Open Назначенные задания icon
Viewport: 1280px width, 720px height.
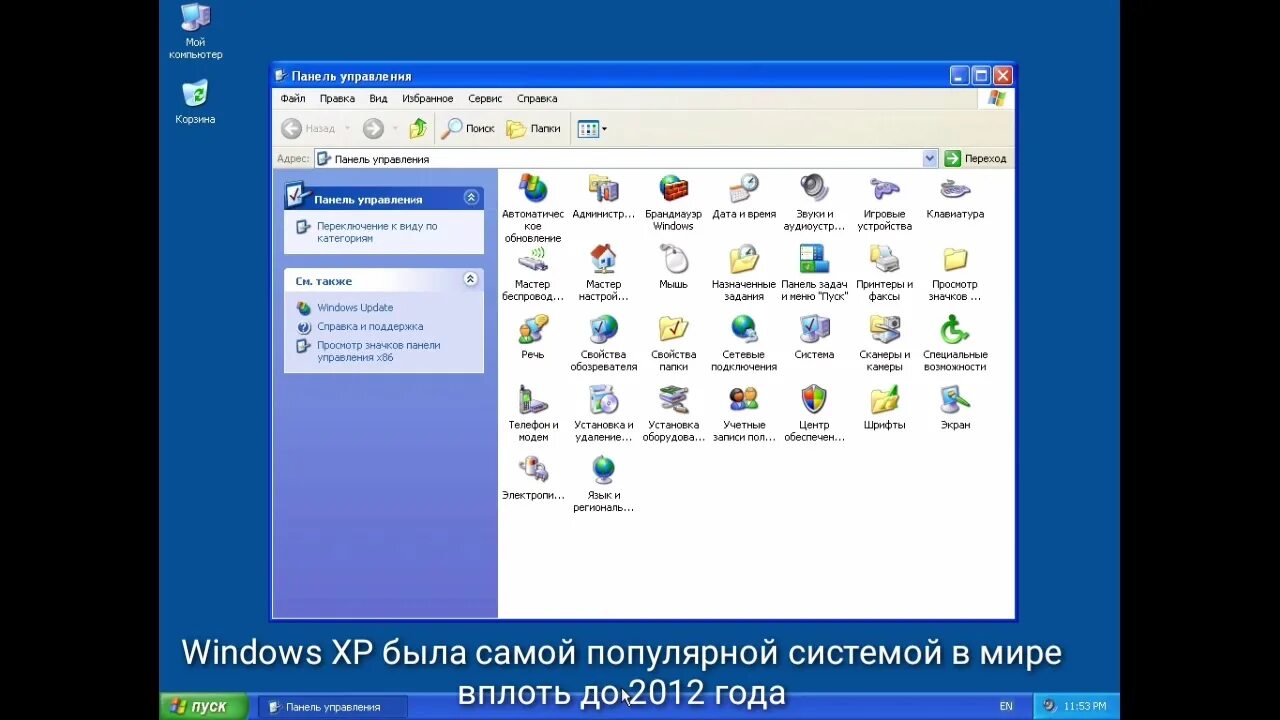[x=744, y=259]
